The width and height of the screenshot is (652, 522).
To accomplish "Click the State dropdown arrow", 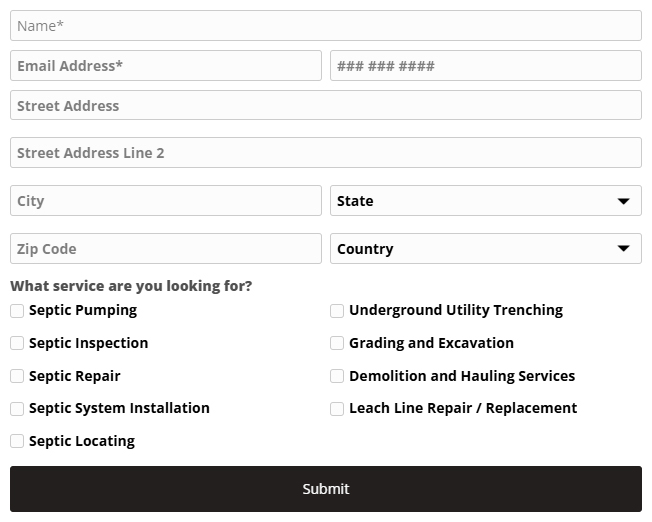I will pyautogui.click(x=623, y=201).
